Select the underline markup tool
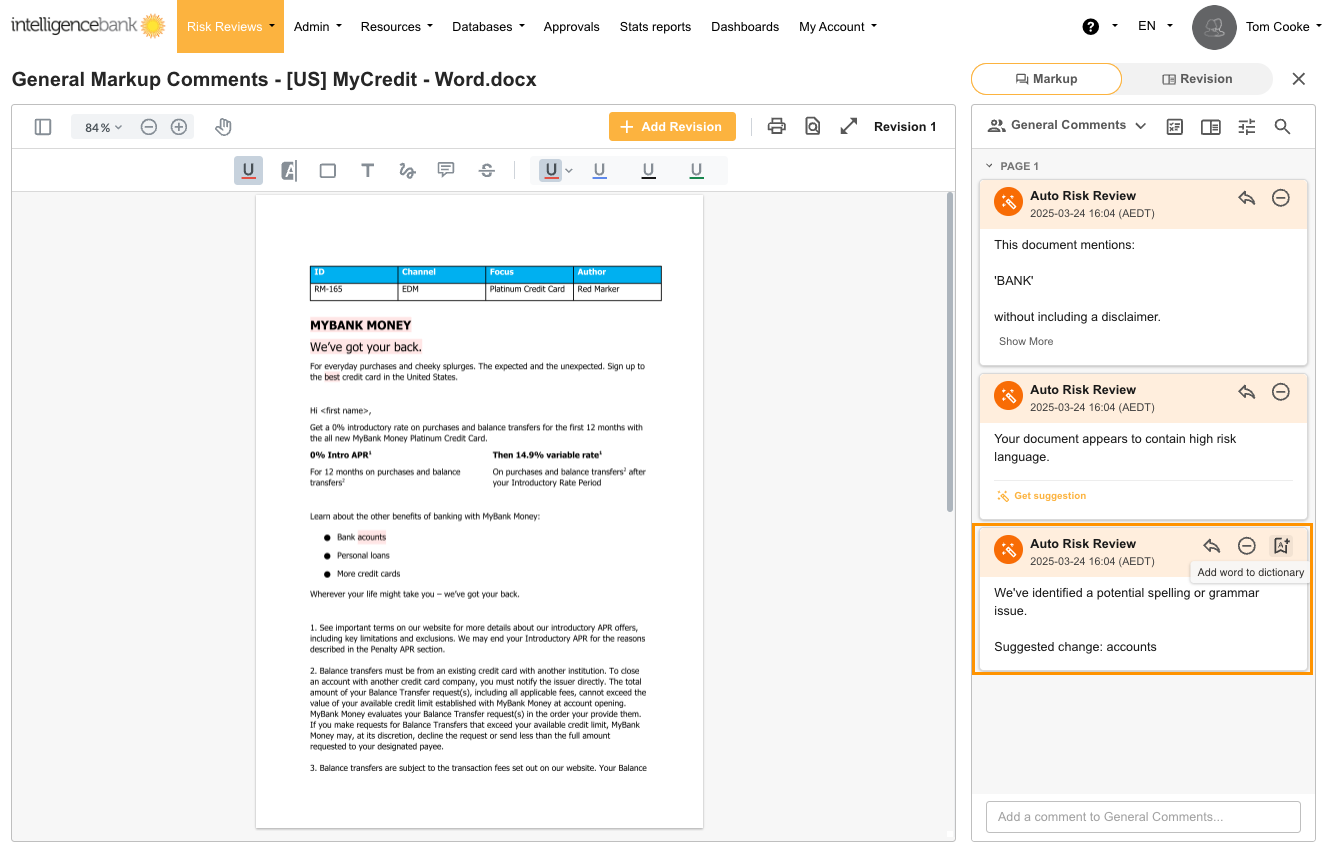This screenshot has width=1325, height=852. (248, 171)
